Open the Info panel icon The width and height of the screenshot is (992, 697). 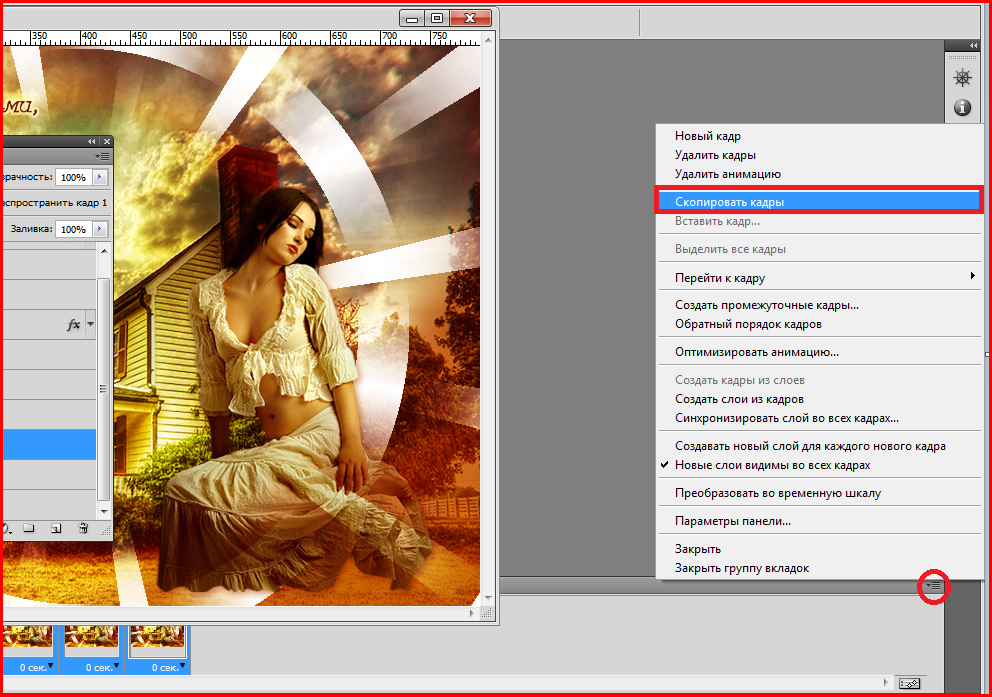[x=962, y=108]
